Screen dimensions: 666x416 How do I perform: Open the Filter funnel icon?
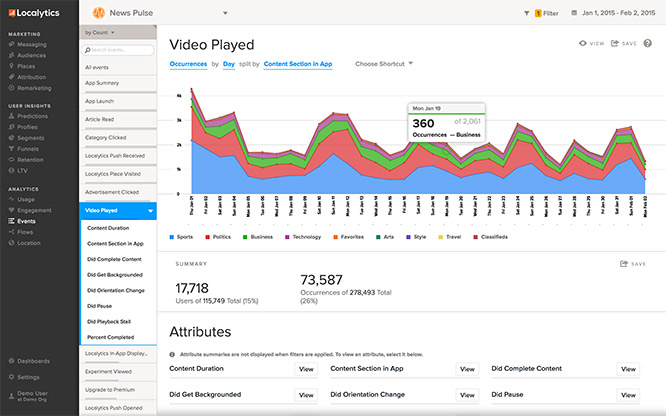tap(527, 13)
